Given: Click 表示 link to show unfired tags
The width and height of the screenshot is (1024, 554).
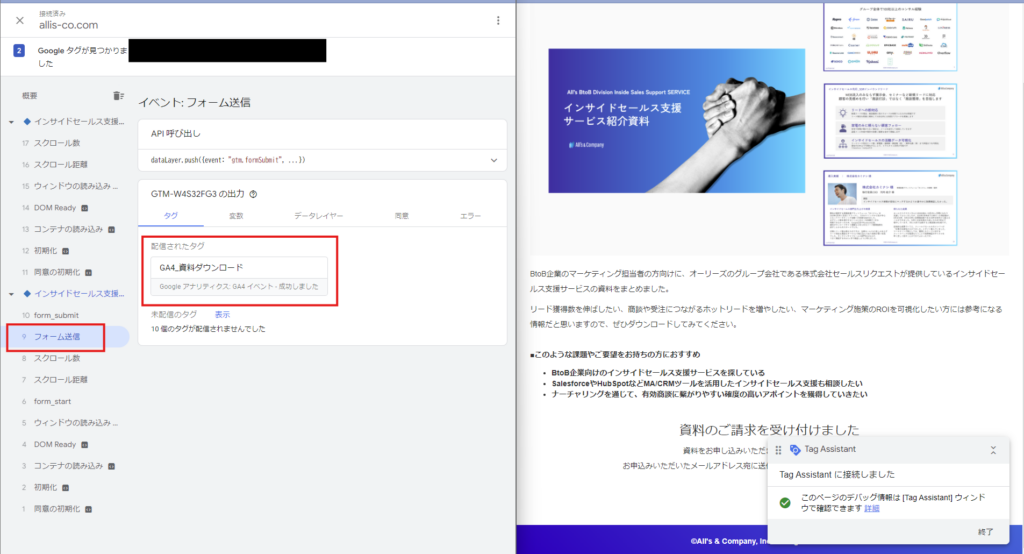Looking at the screenshot, I should pos(222,314).
